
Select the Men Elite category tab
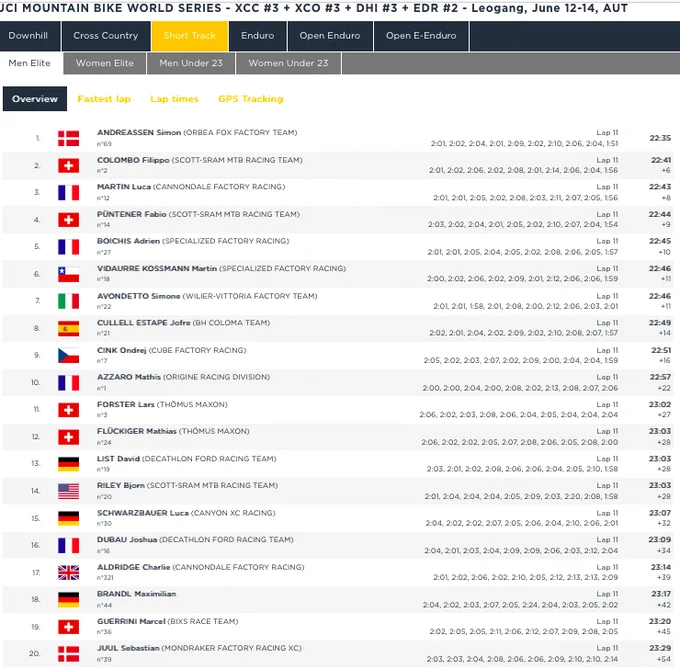[29, 63]
